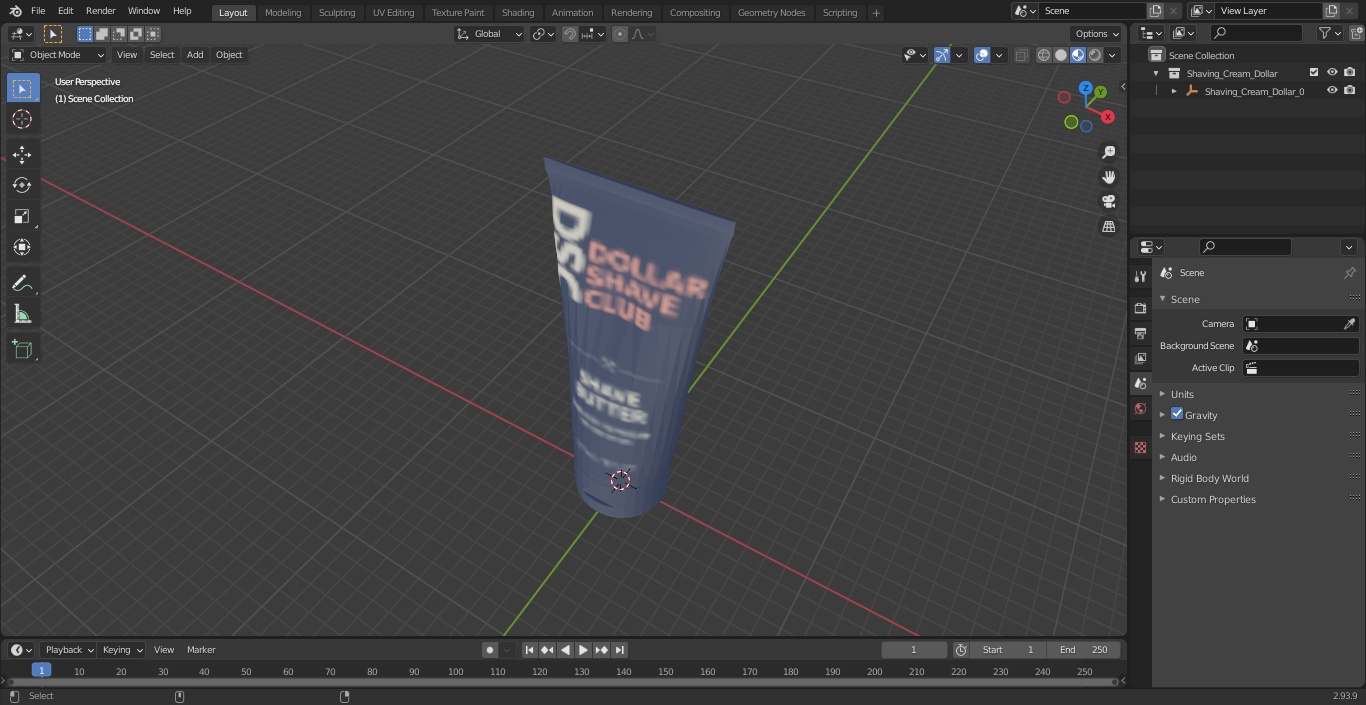Toggle Gravity checkbox

[1177, 414]
